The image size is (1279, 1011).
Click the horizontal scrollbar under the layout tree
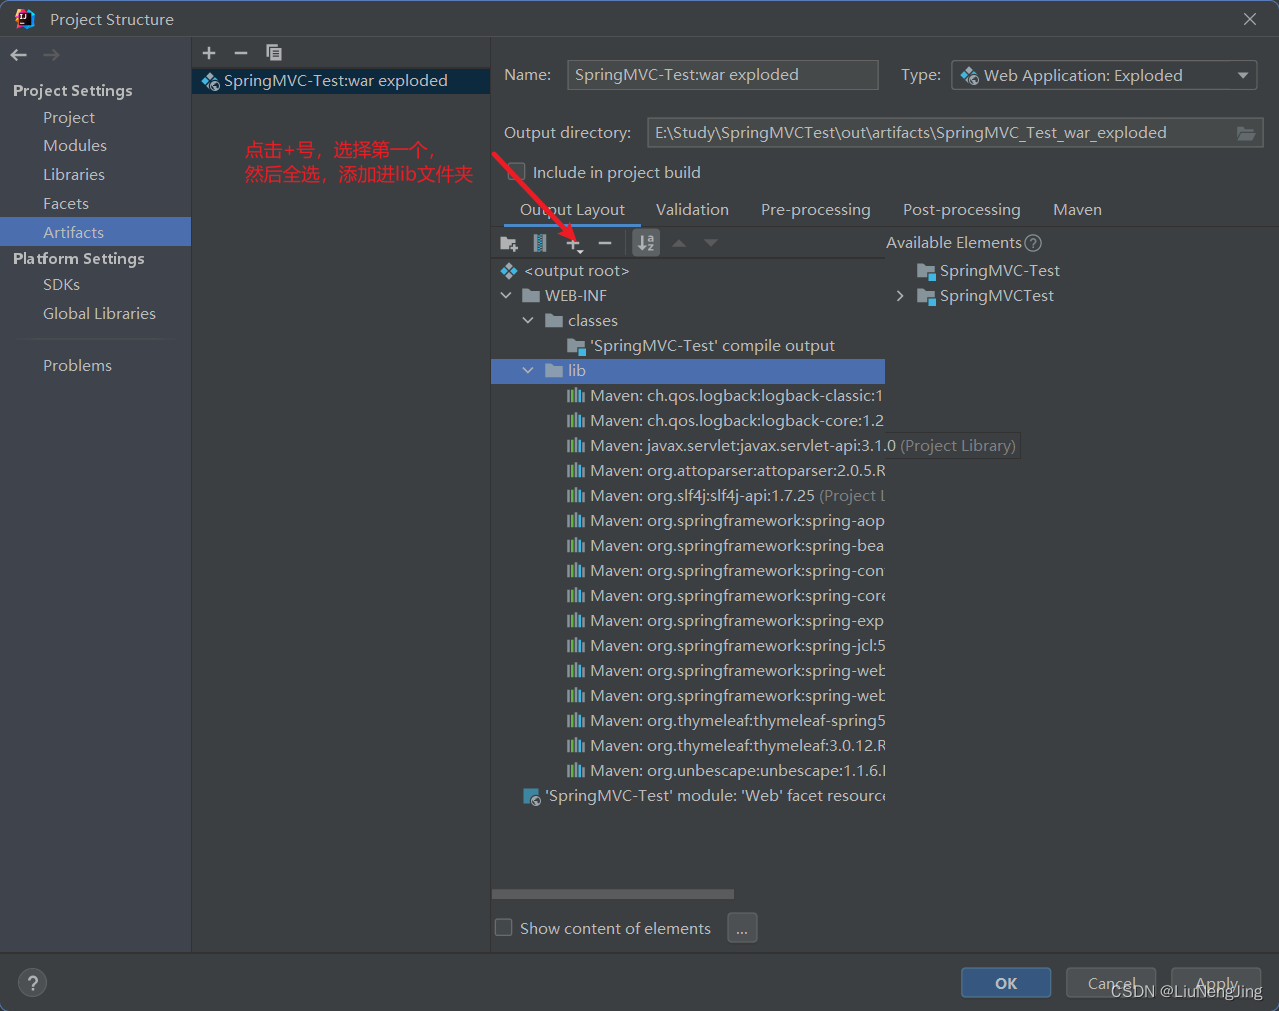(613, 894)
